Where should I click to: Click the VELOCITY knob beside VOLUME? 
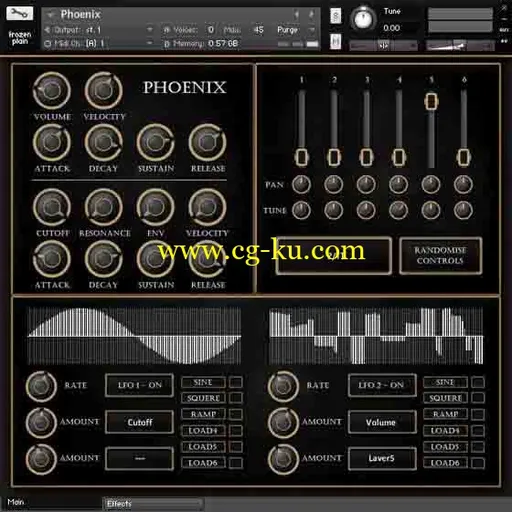coord(104,91)
